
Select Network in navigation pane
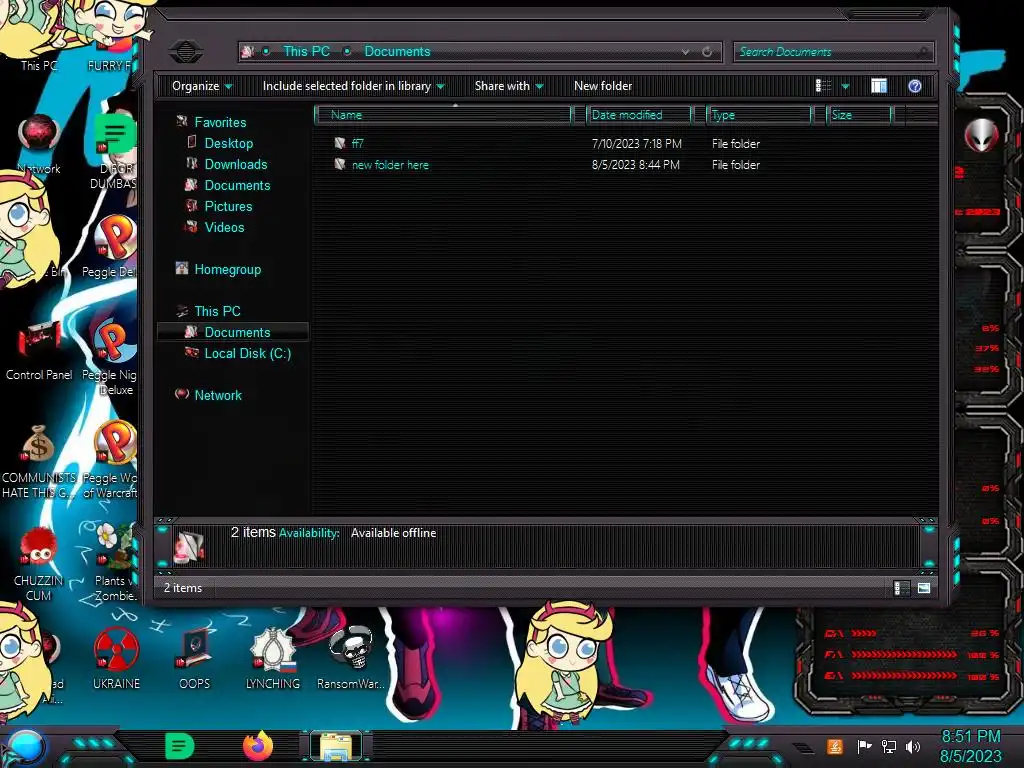point(217,394)
